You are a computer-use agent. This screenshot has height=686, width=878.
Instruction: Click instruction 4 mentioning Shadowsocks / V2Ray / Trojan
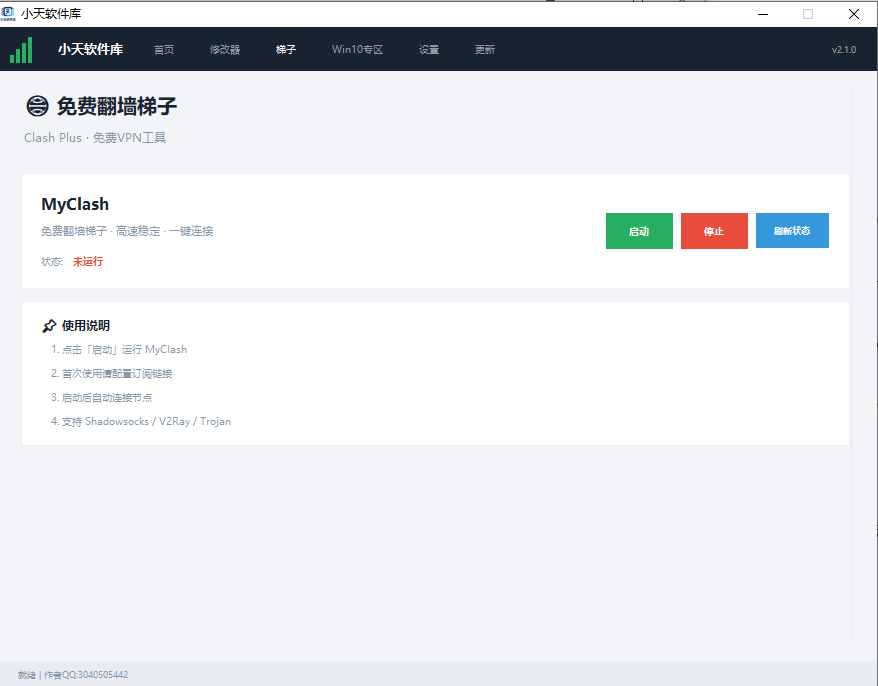point(141,422)
